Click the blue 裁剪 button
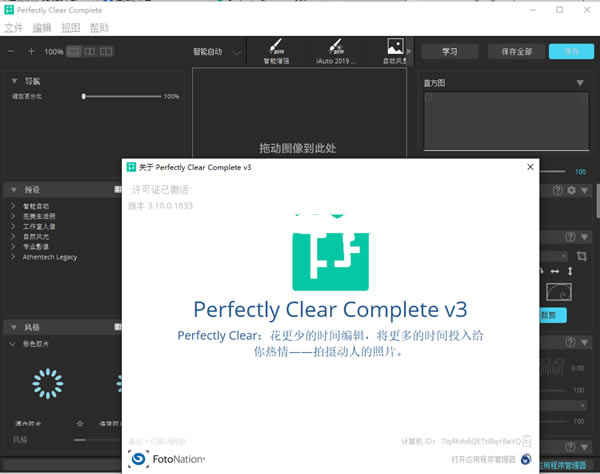 coord(553,315)
